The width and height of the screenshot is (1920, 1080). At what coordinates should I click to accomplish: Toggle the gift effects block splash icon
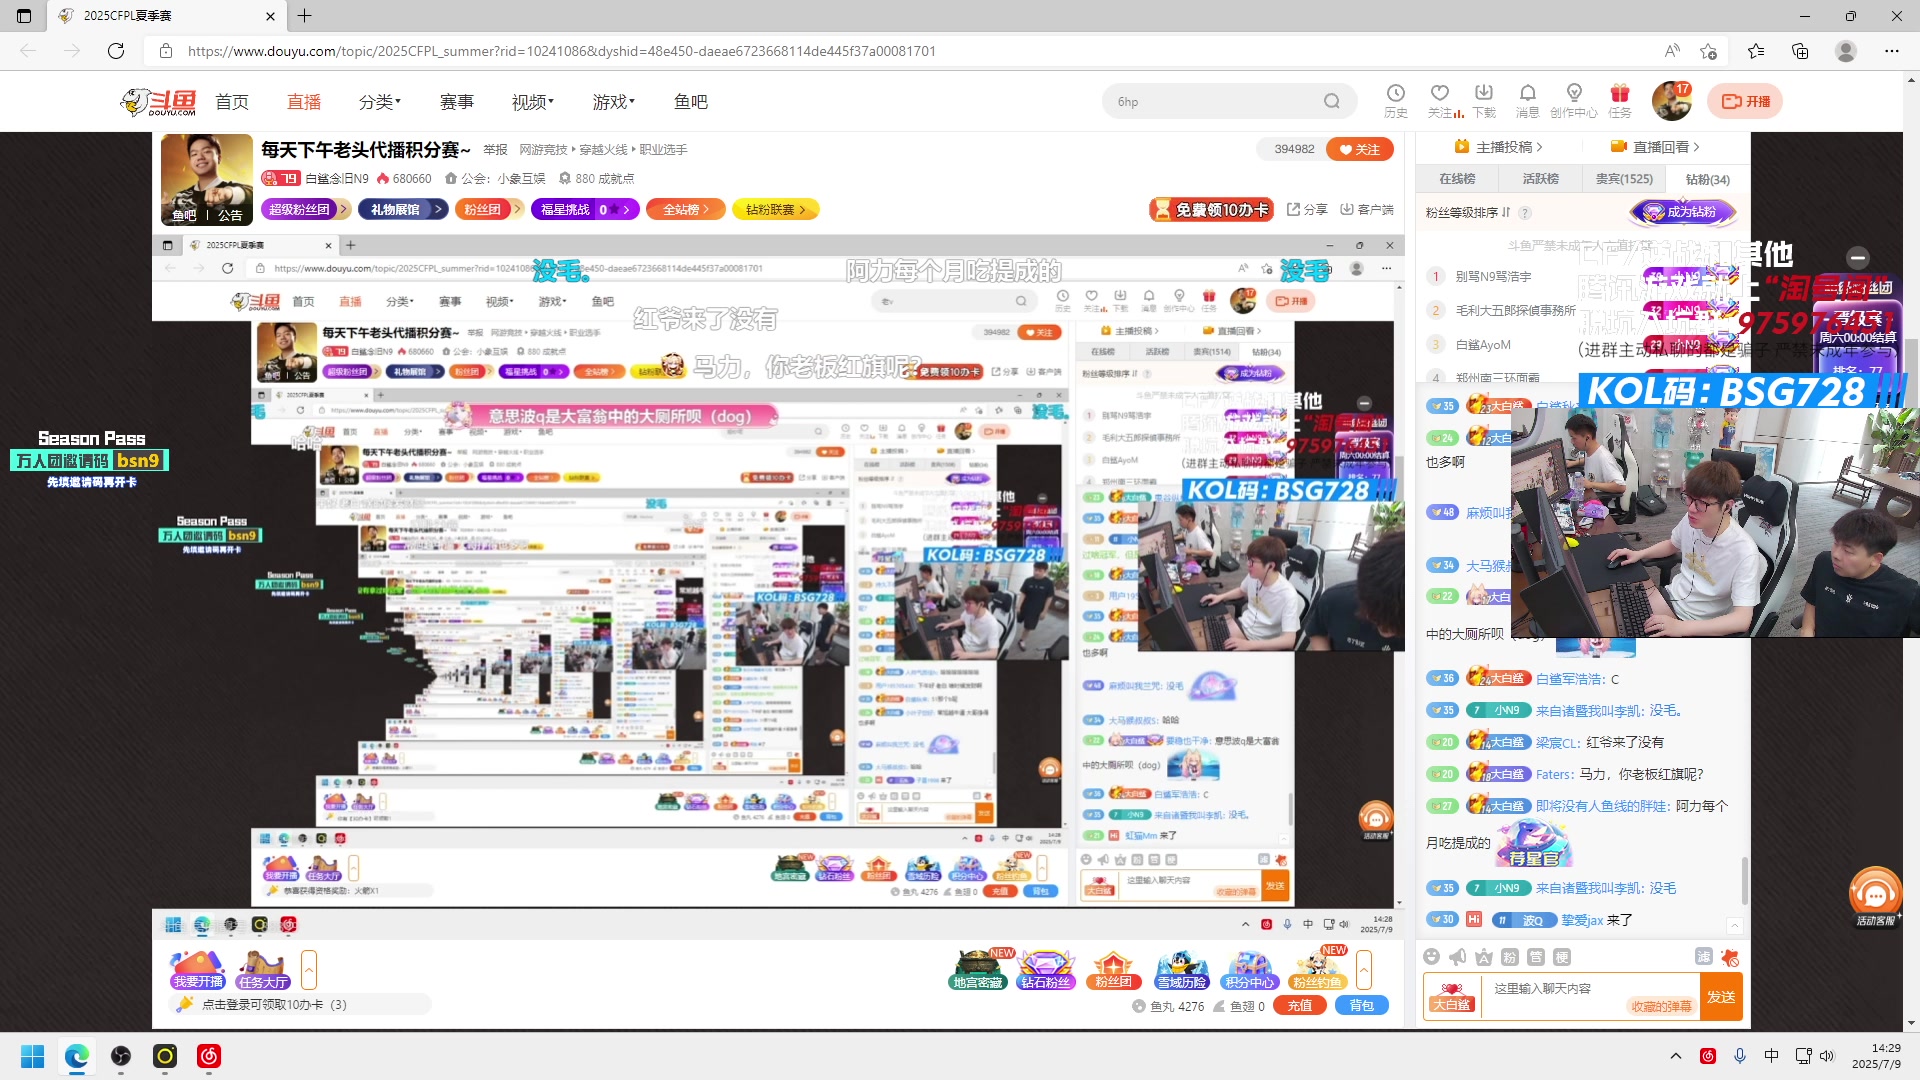1730,957
